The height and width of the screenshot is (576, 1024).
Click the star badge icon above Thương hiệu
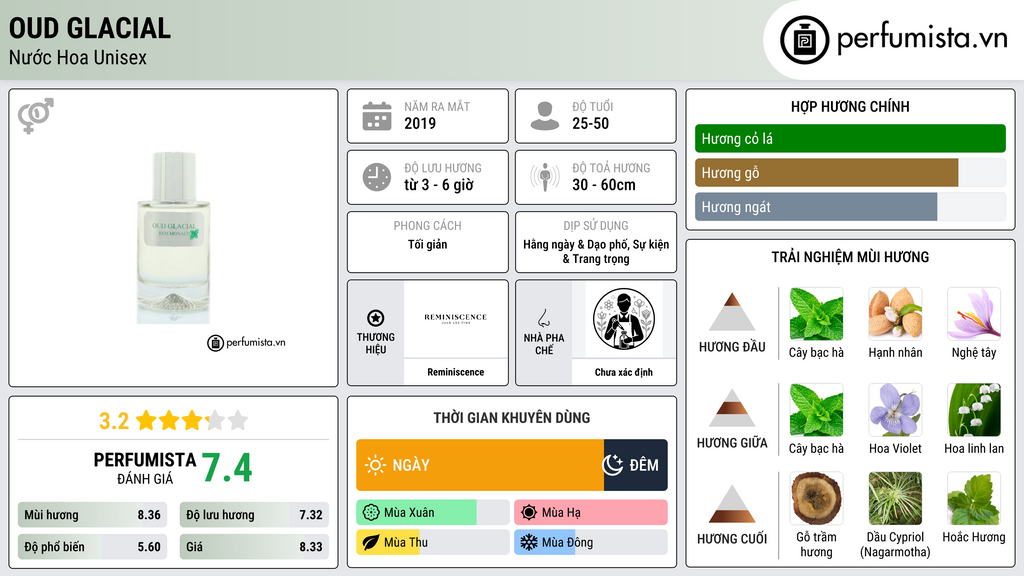click(376, 318)
